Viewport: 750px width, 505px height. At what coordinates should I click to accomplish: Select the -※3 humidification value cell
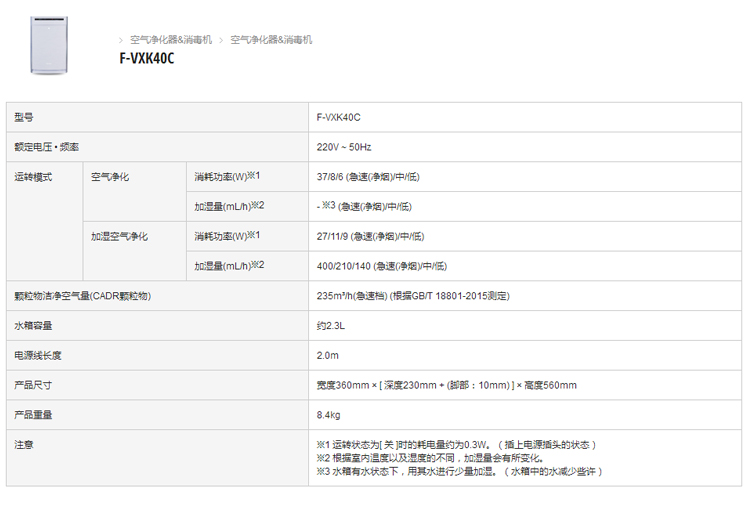pyautogui.click(x=364, y=206)
